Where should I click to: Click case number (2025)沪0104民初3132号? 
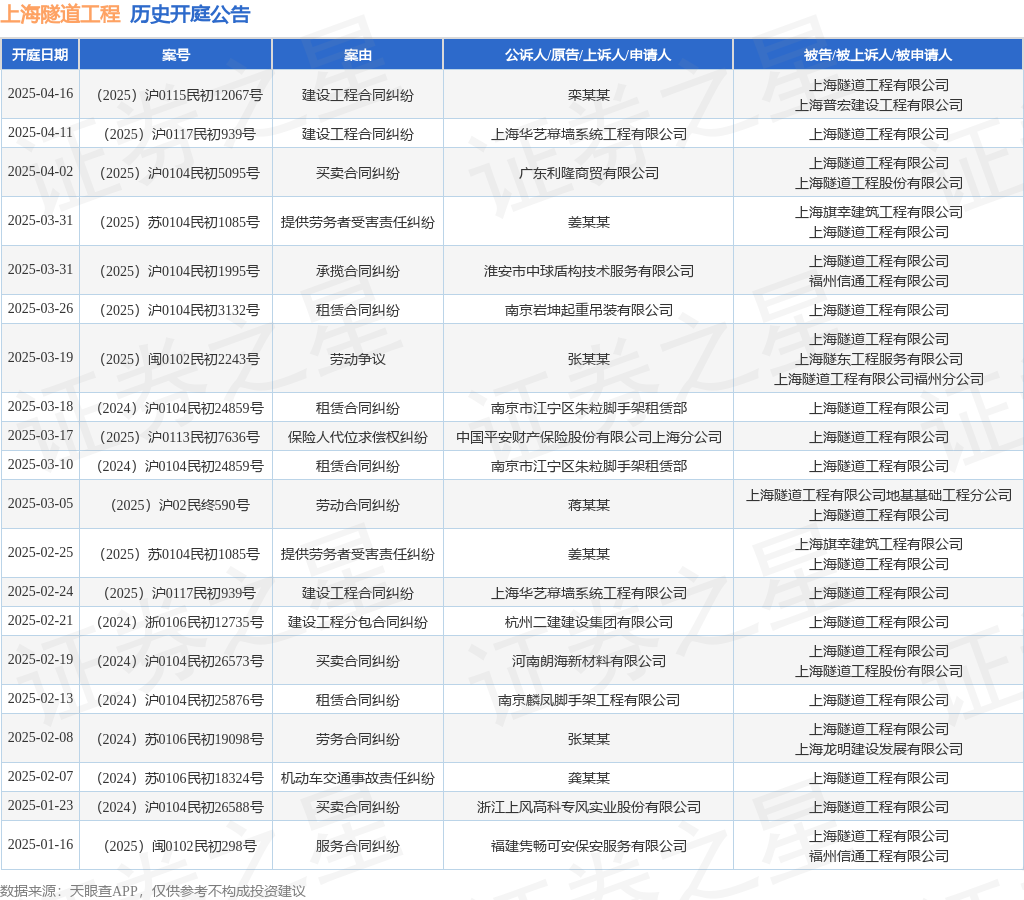coord(180,310)
